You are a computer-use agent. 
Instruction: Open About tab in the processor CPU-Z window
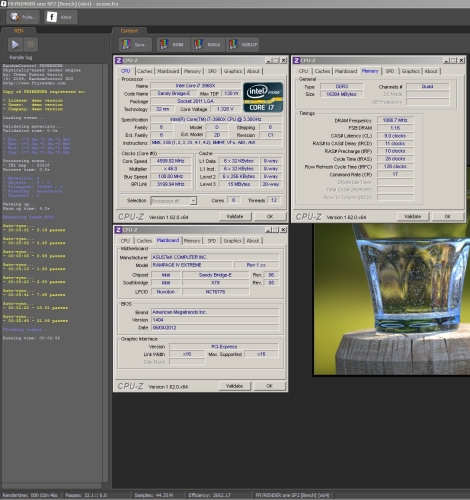pos(253,71)
